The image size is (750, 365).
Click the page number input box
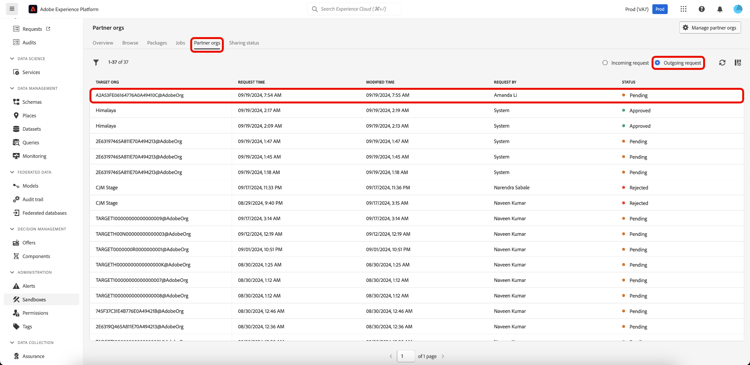click(x=406, y=356)
